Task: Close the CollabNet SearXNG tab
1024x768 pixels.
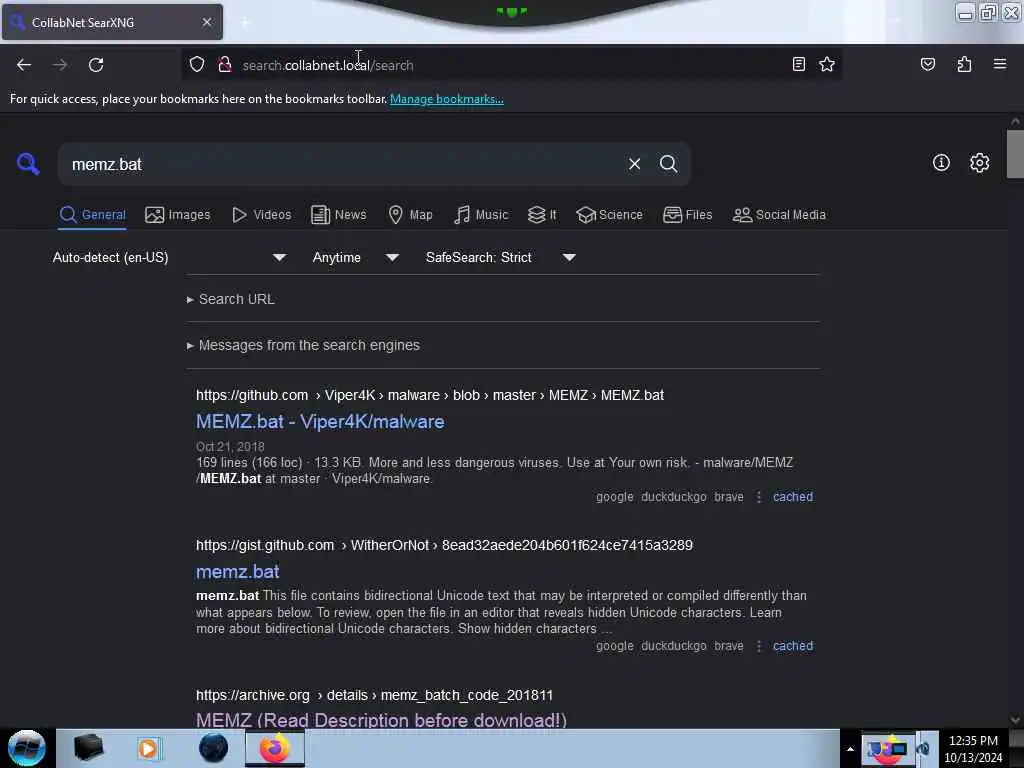Action: [x=207, y=22]
